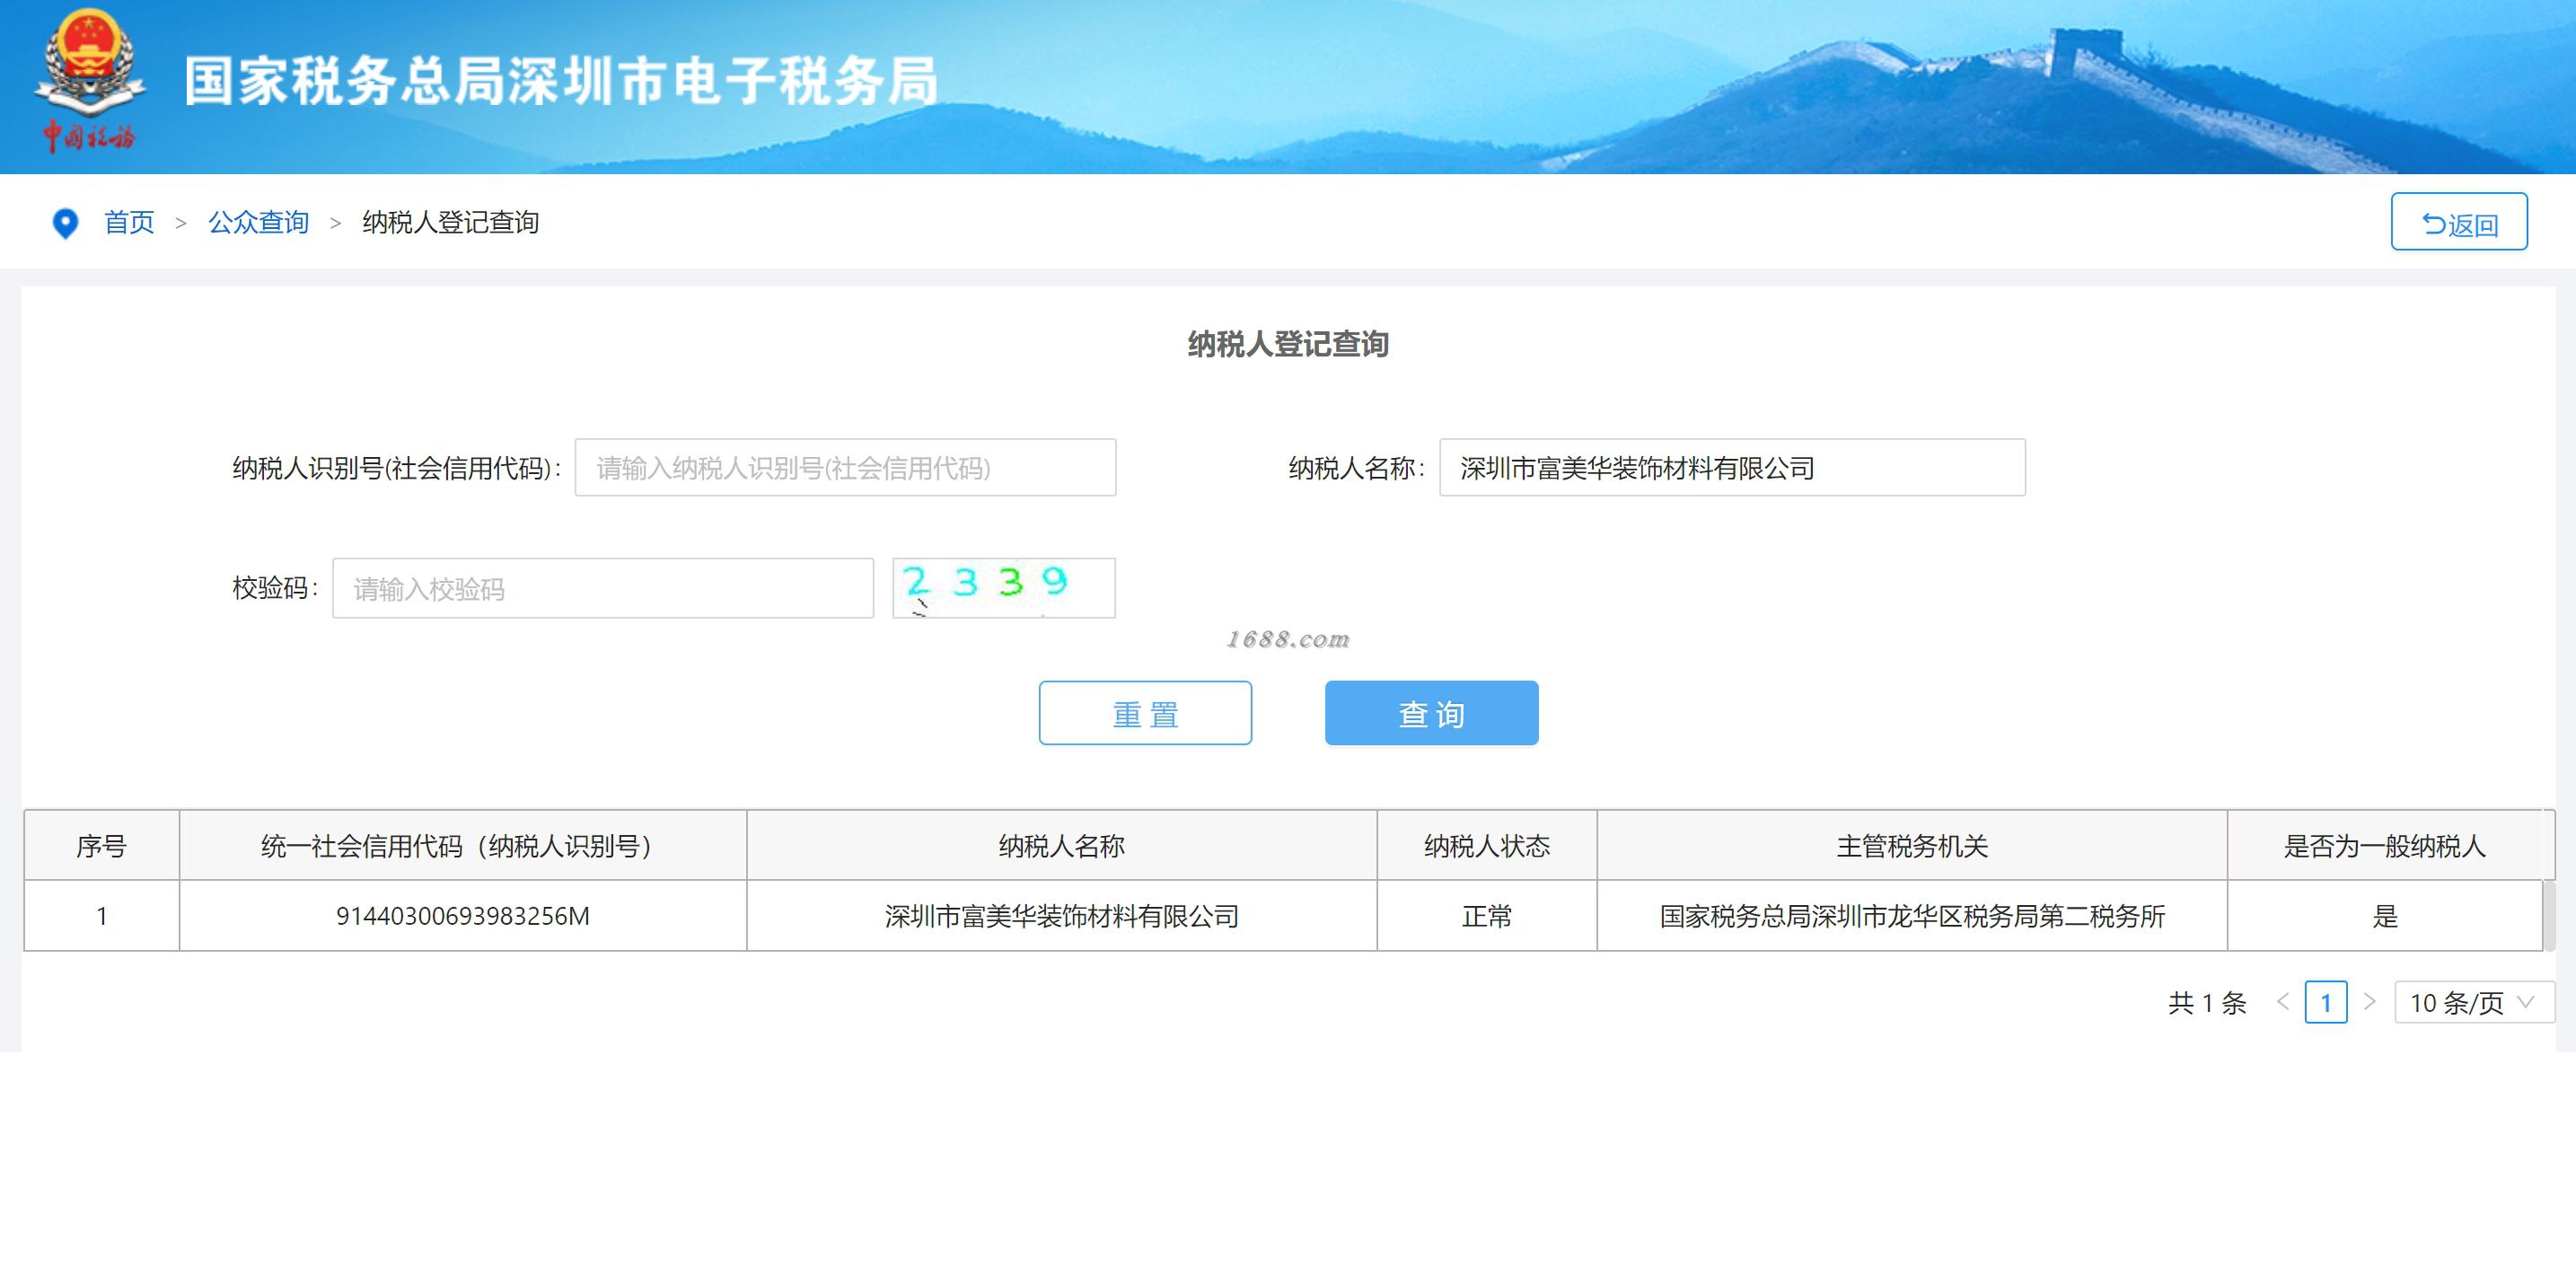Click the 查询 search button

[1431, 713]
